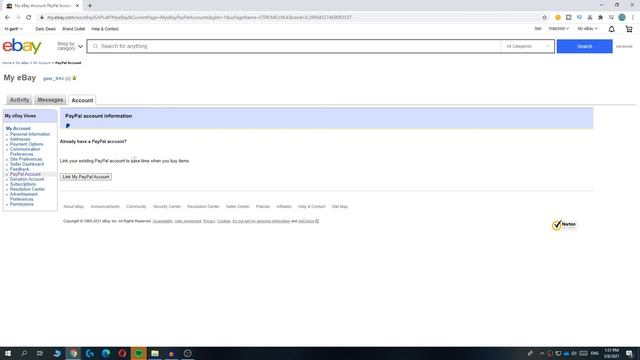
Task: Open the Windows Start menu
Action: (8, 353)
